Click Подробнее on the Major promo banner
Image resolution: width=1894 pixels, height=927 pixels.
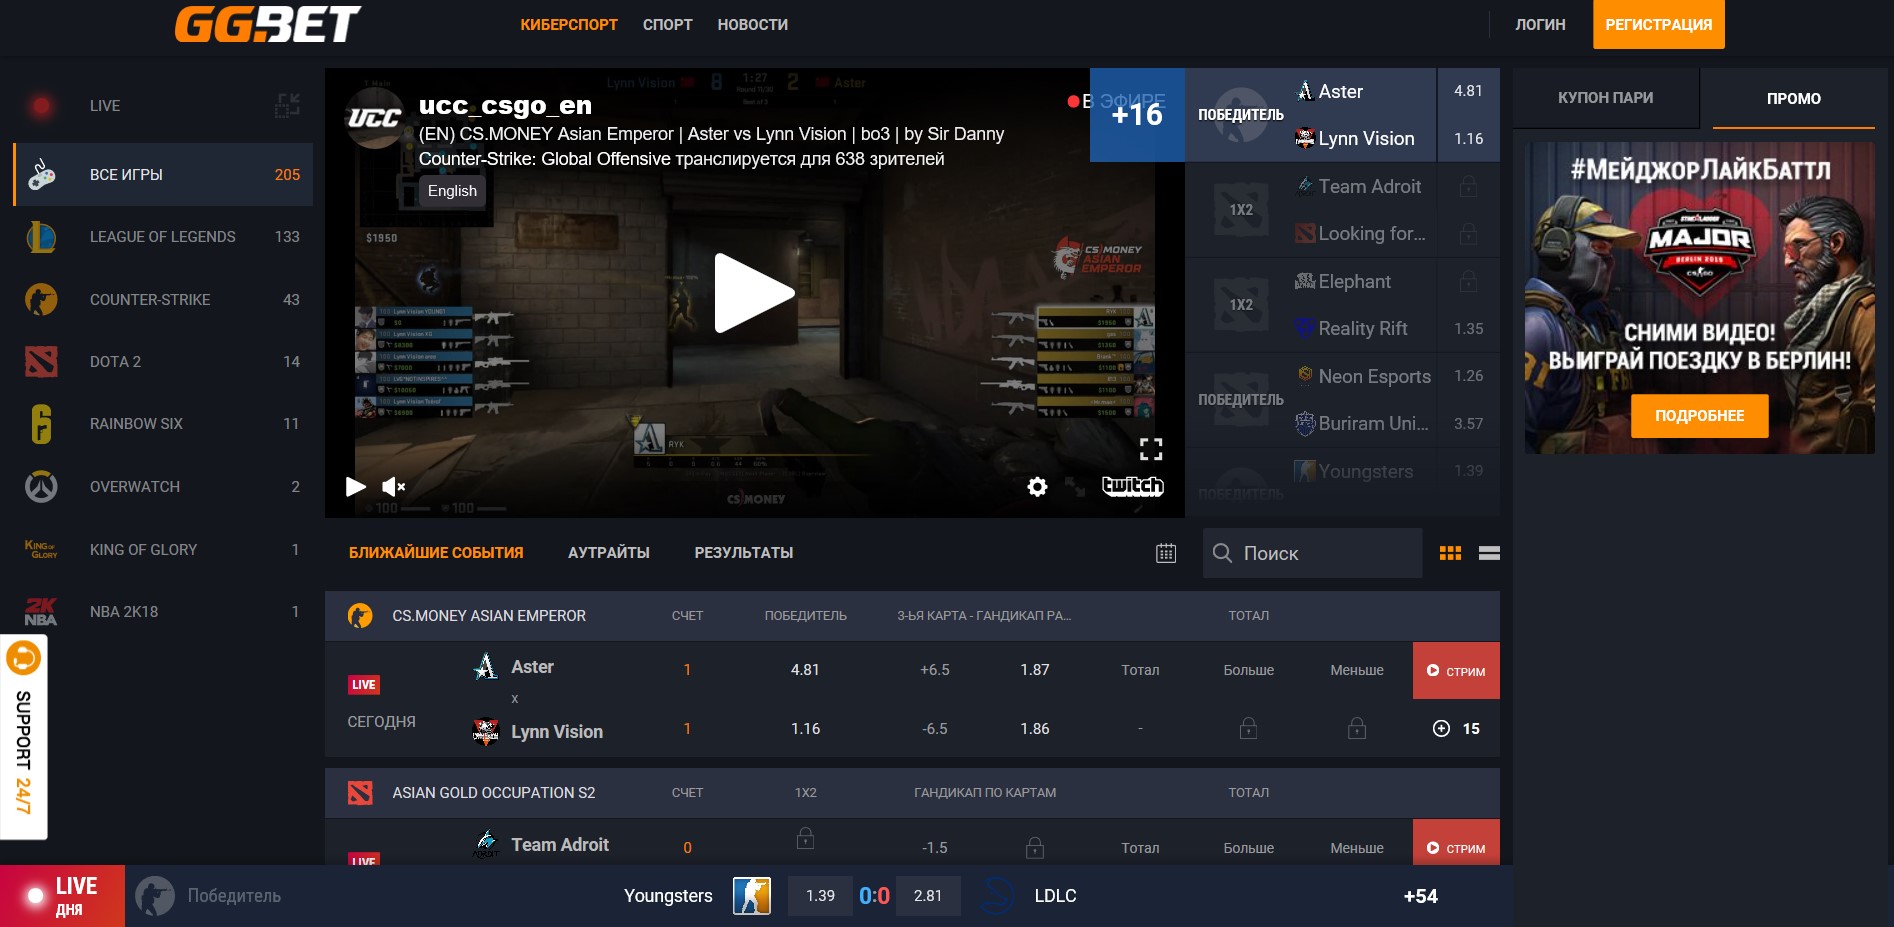tap(1699, 416)
